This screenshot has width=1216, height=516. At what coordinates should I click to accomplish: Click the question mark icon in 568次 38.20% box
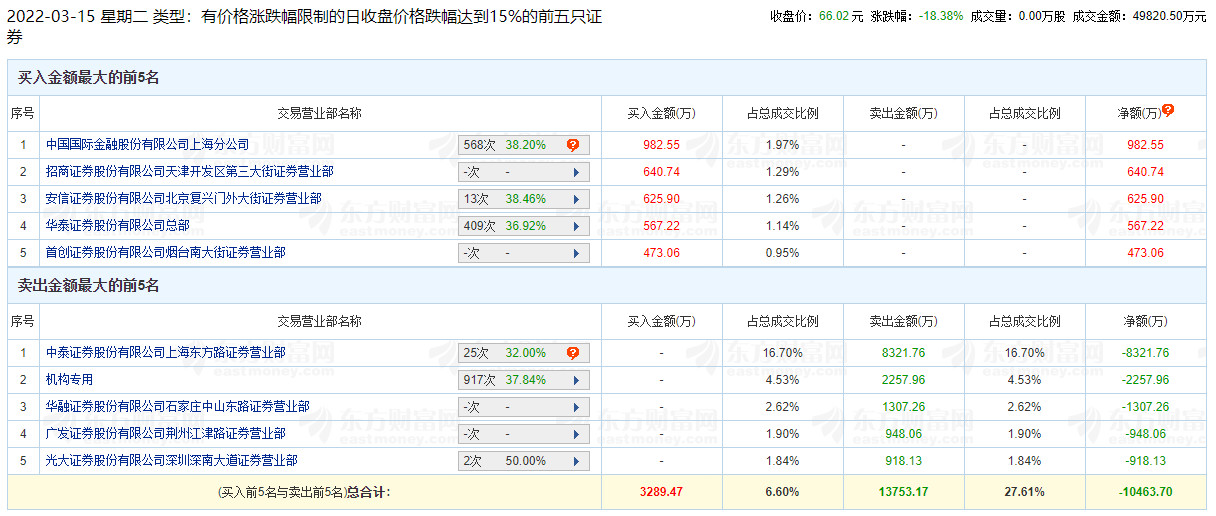573,145
